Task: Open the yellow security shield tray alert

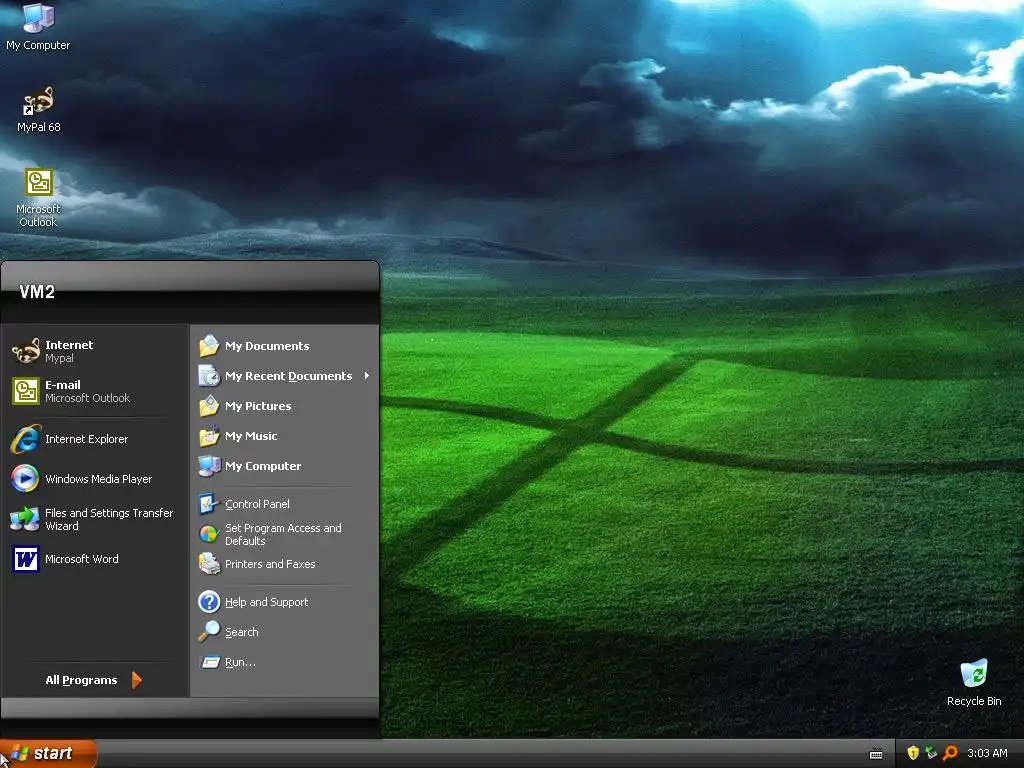Action: tap(913, 753)
